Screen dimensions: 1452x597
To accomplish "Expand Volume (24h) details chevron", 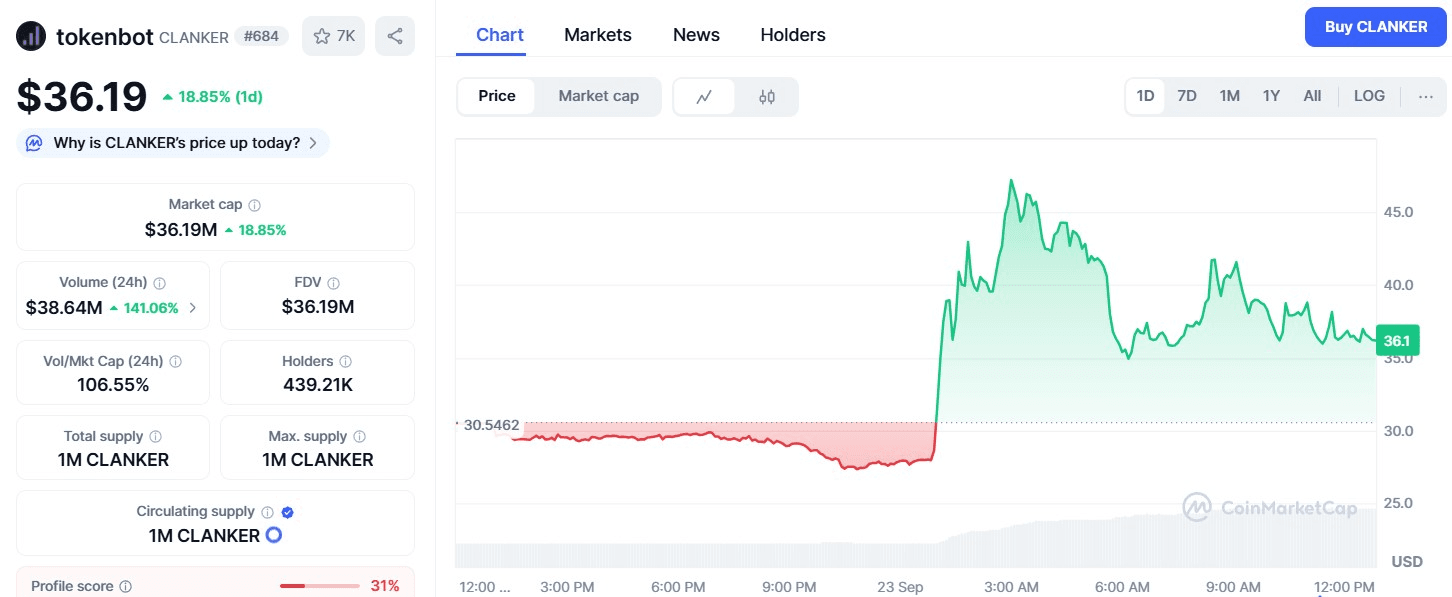I will pyautogui.click(x=193, y=308).
